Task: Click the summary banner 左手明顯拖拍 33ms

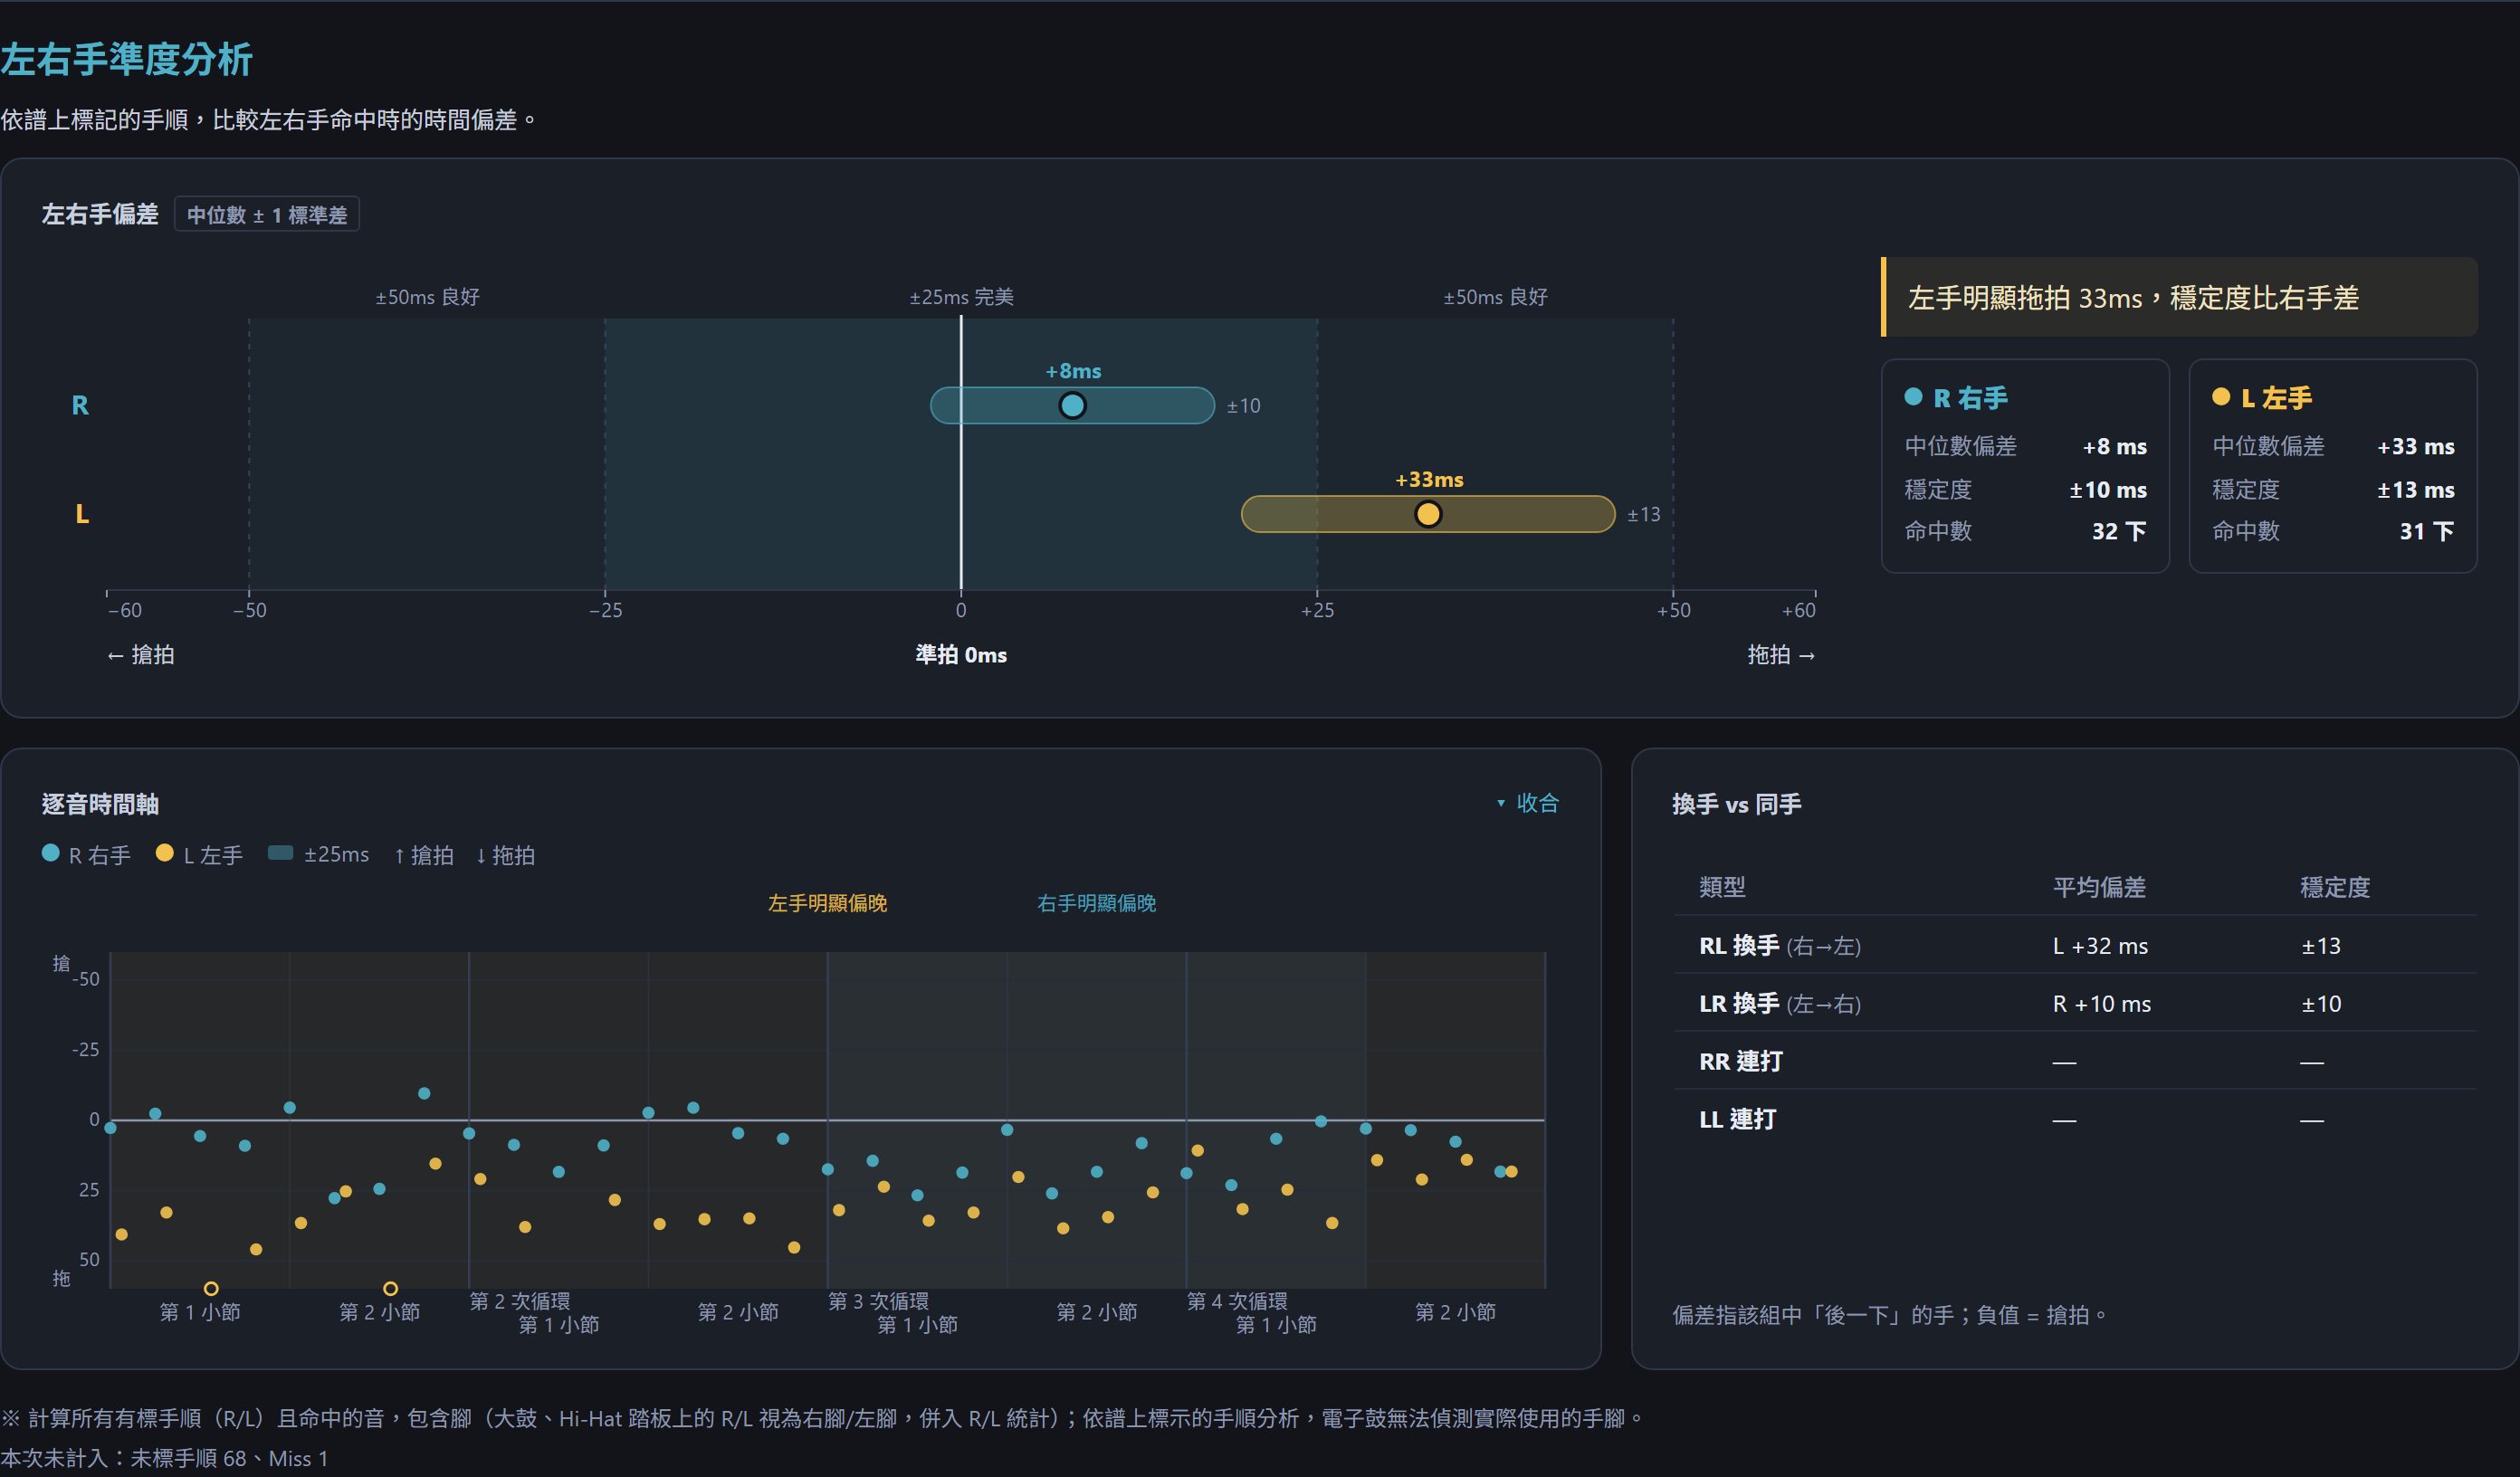Action: [2179, 297]
